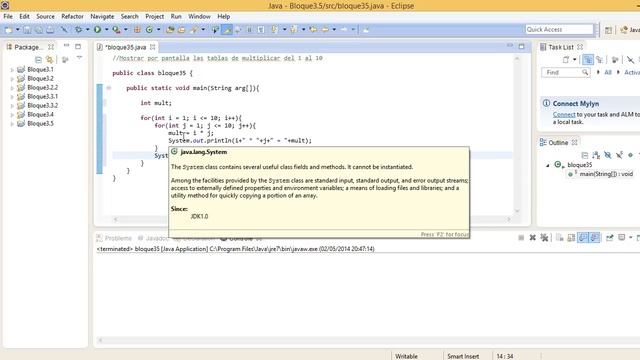Switch to bloque35.java editor tab
This screenshot has width=640, height=360.
pyautogui.click(x=125, y=47)
